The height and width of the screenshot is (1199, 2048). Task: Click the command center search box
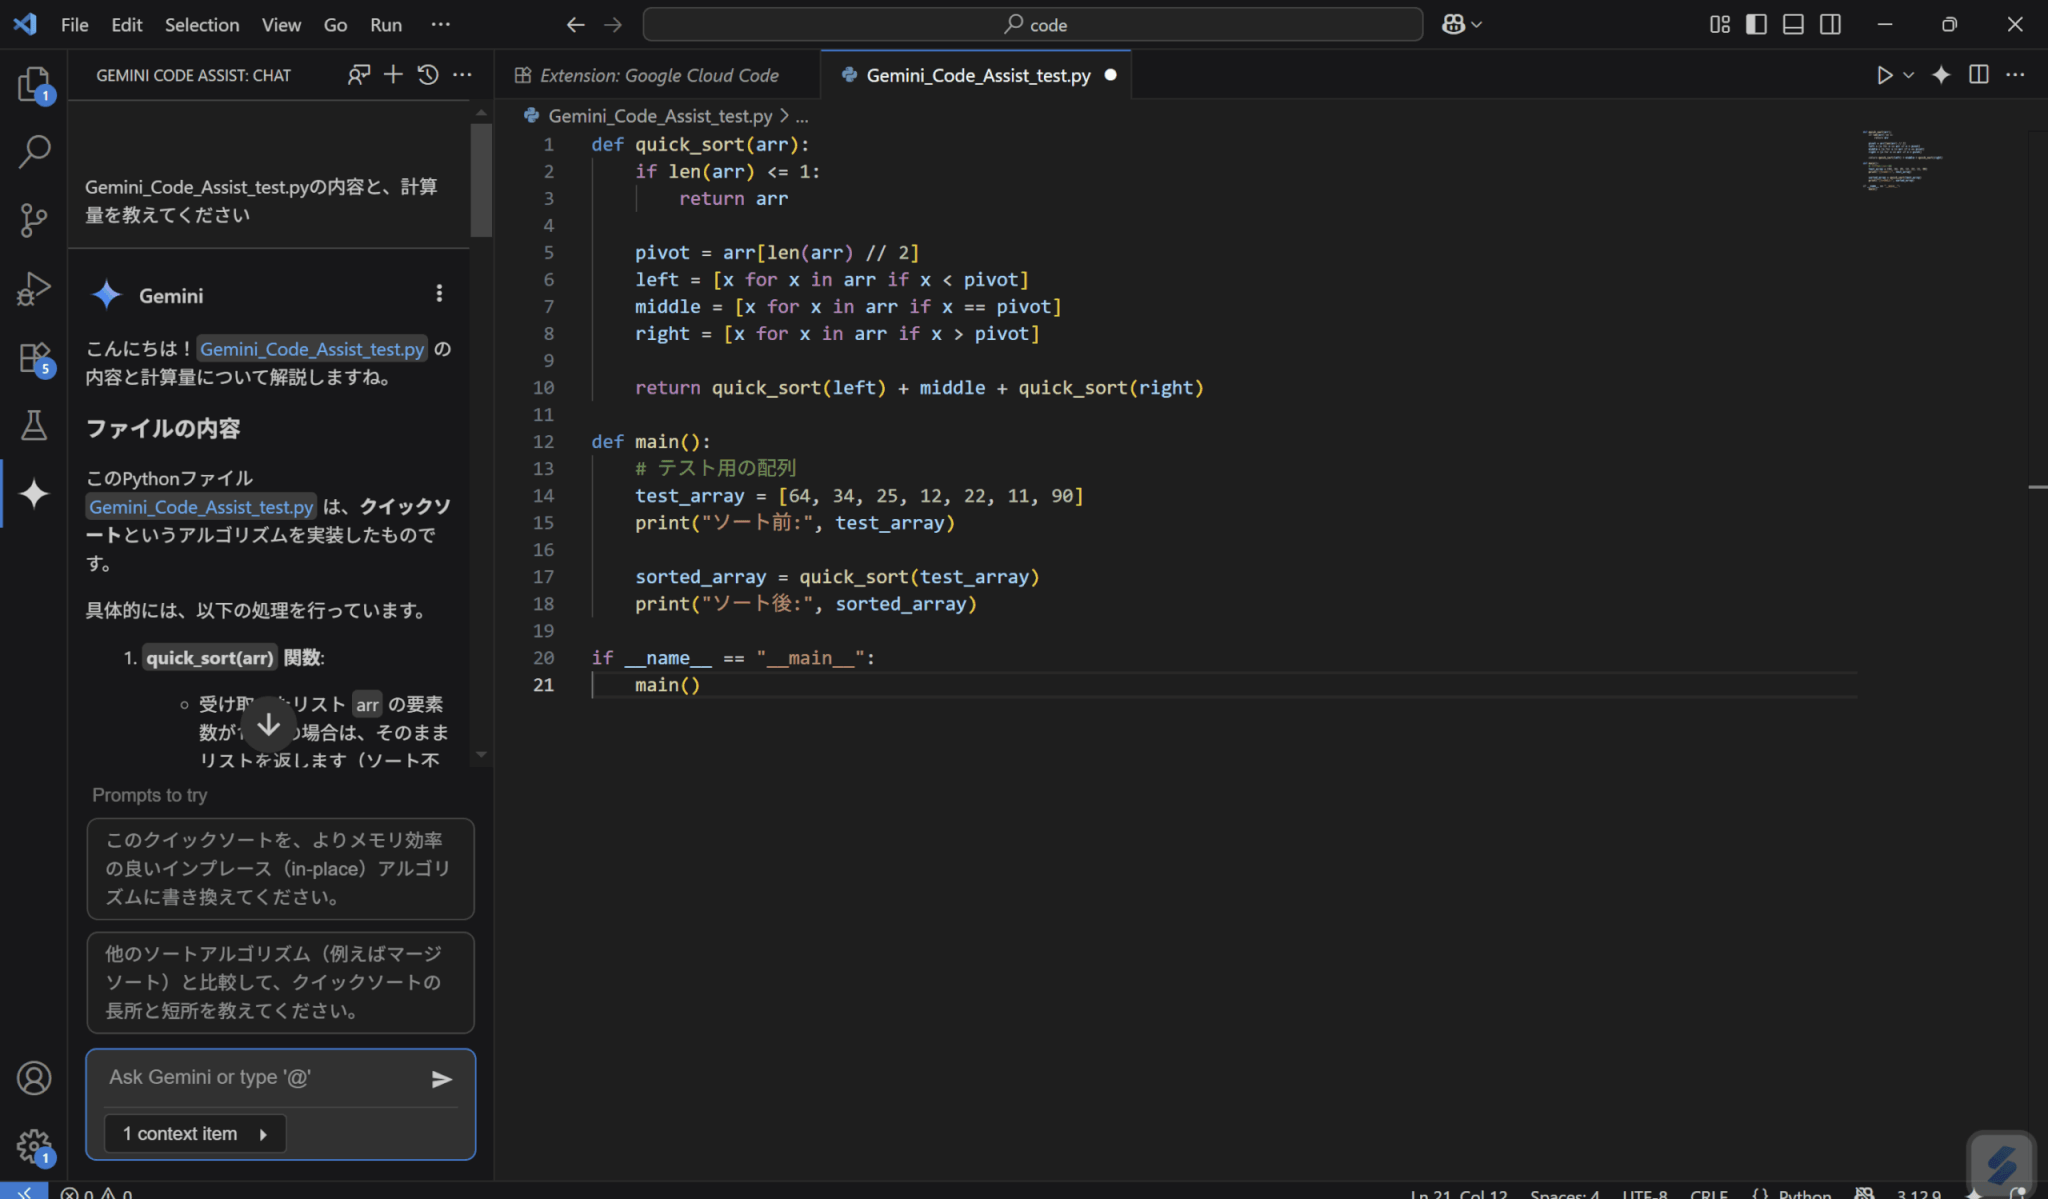[x=1033, y=24]
